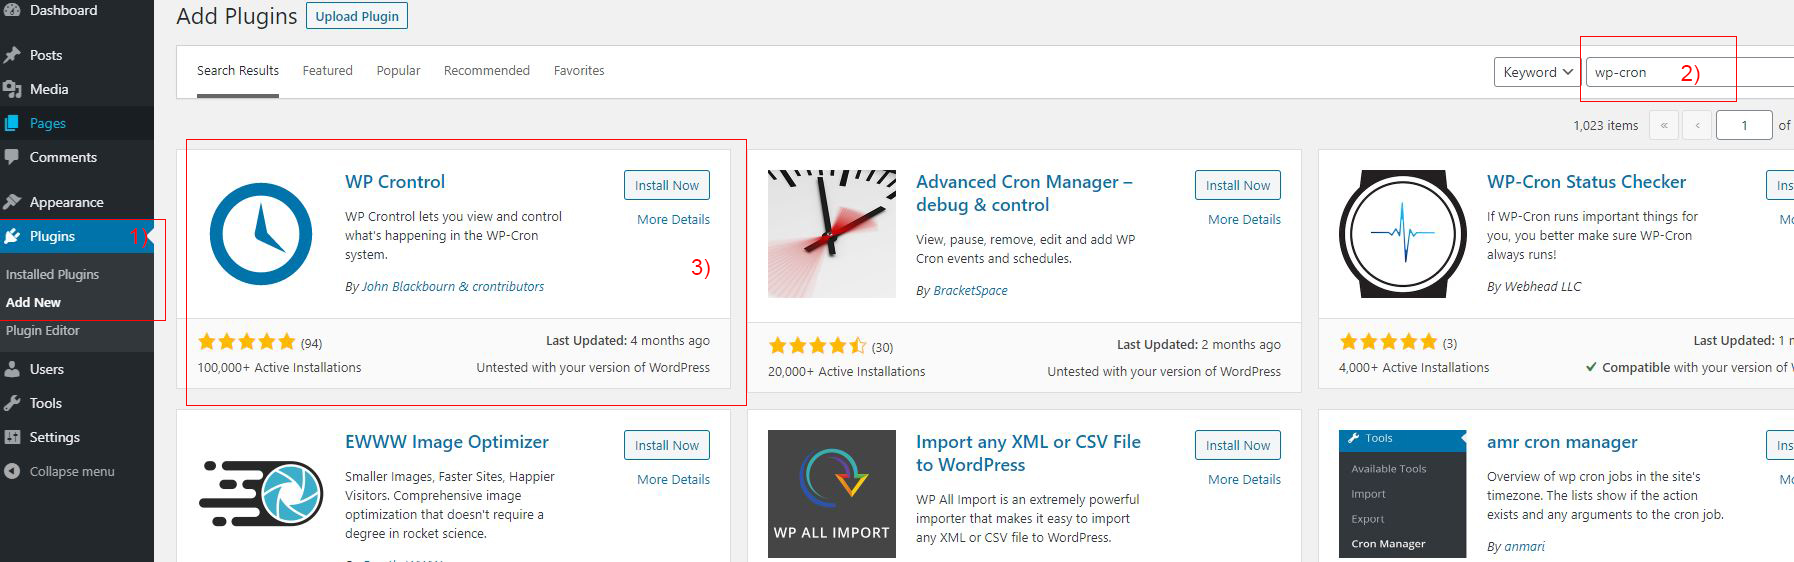Click the Advanced Cron Manager clock thumbnail

click(x=831, y=234)
